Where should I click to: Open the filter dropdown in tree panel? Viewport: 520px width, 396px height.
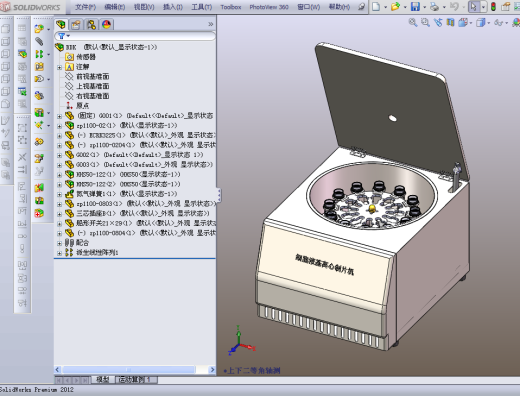(64, 36)
